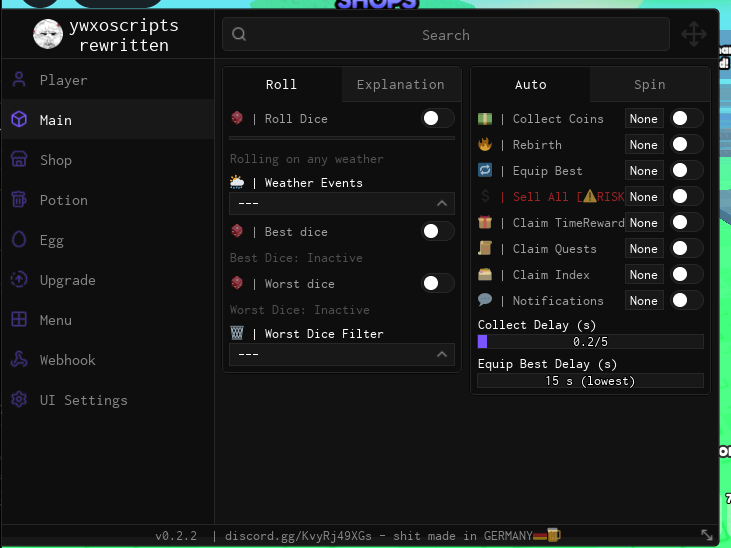
Task: Click the v0.2.2 version text
Action: 176,536
